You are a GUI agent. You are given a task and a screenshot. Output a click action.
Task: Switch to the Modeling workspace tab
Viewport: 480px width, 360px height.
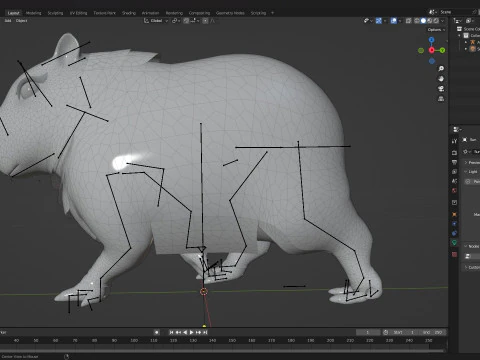pyautogui.click(x=33, y=13)
